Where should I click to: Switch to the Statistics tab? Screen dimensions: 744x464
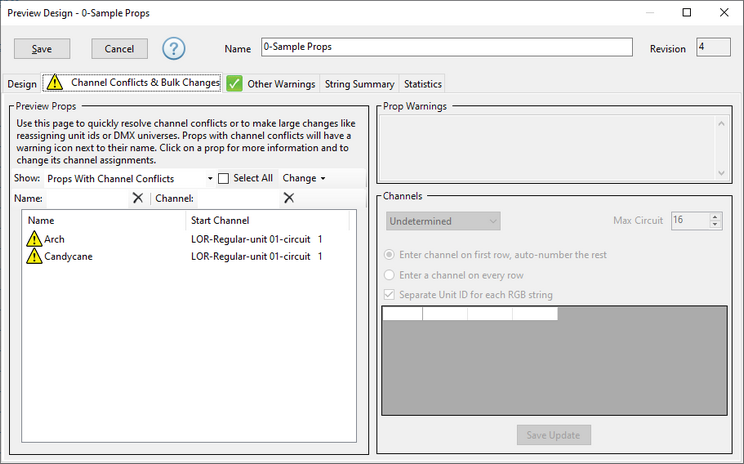tap(422, 84)
